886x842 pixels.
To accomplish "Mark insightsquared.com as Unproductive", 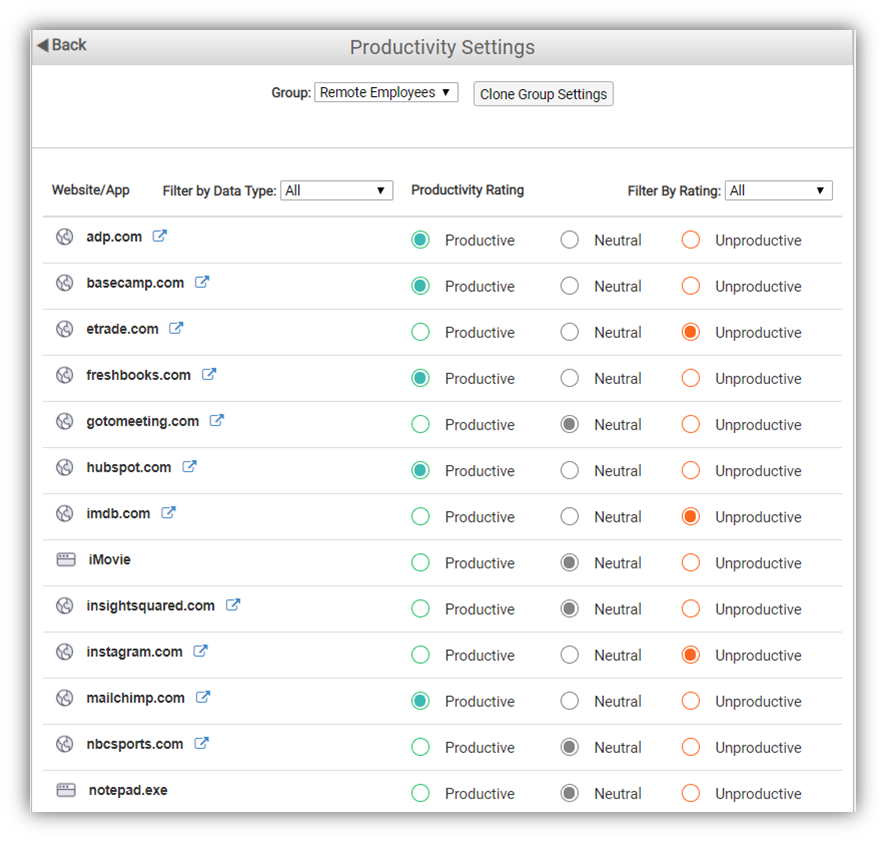I will 690,609.
